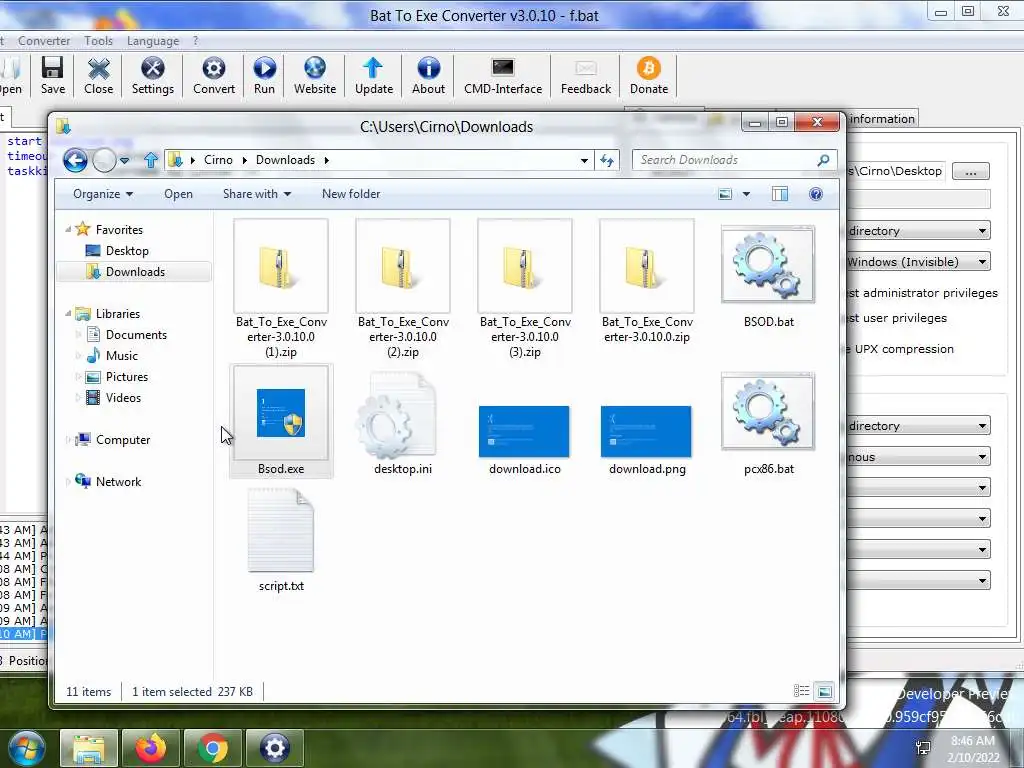Change view icon in Explorer toolbar
The image size is (1024, 768).
[725, 194]
